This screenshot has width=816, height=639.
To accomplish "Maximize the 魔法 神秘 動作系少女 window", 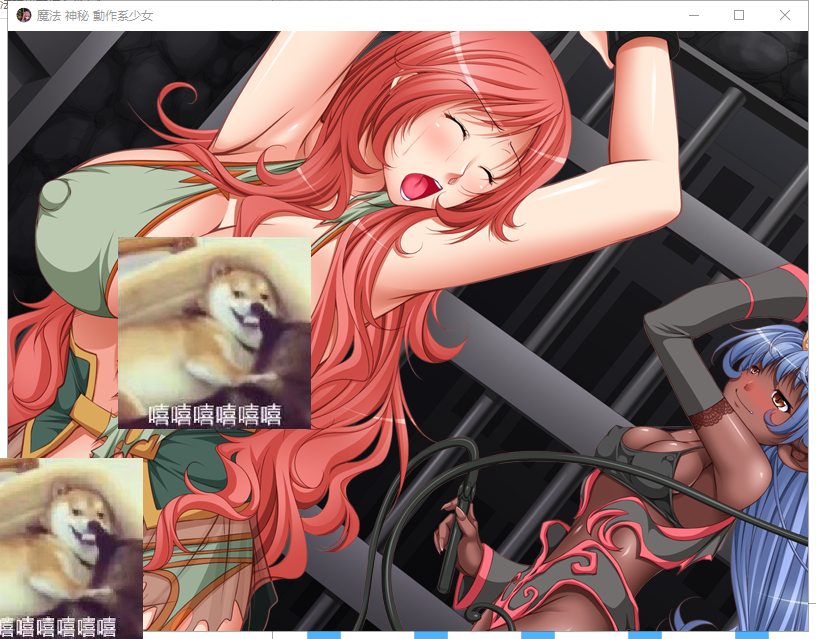I will point(739,16).
